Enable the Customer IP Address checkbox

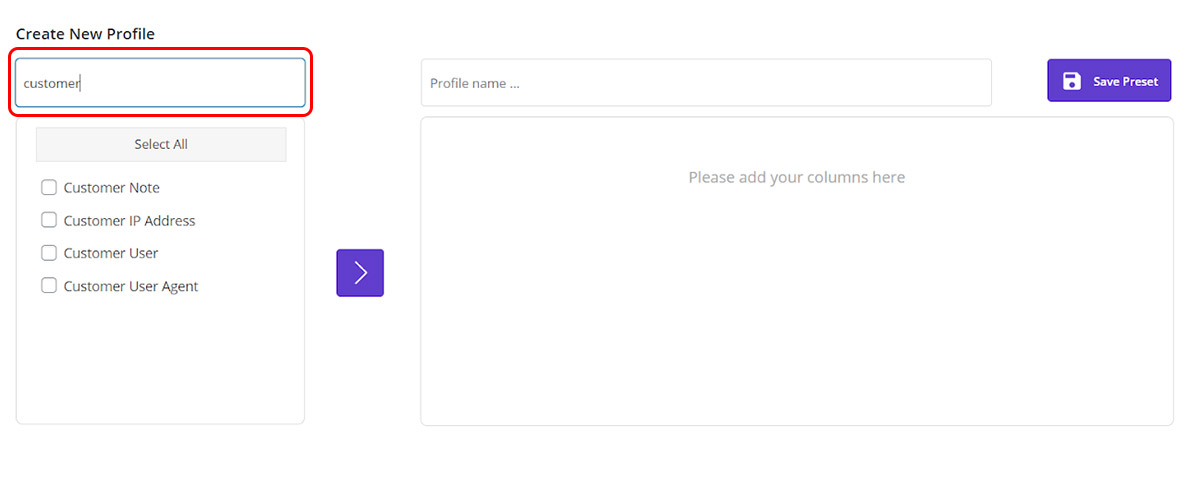point(49,220)
